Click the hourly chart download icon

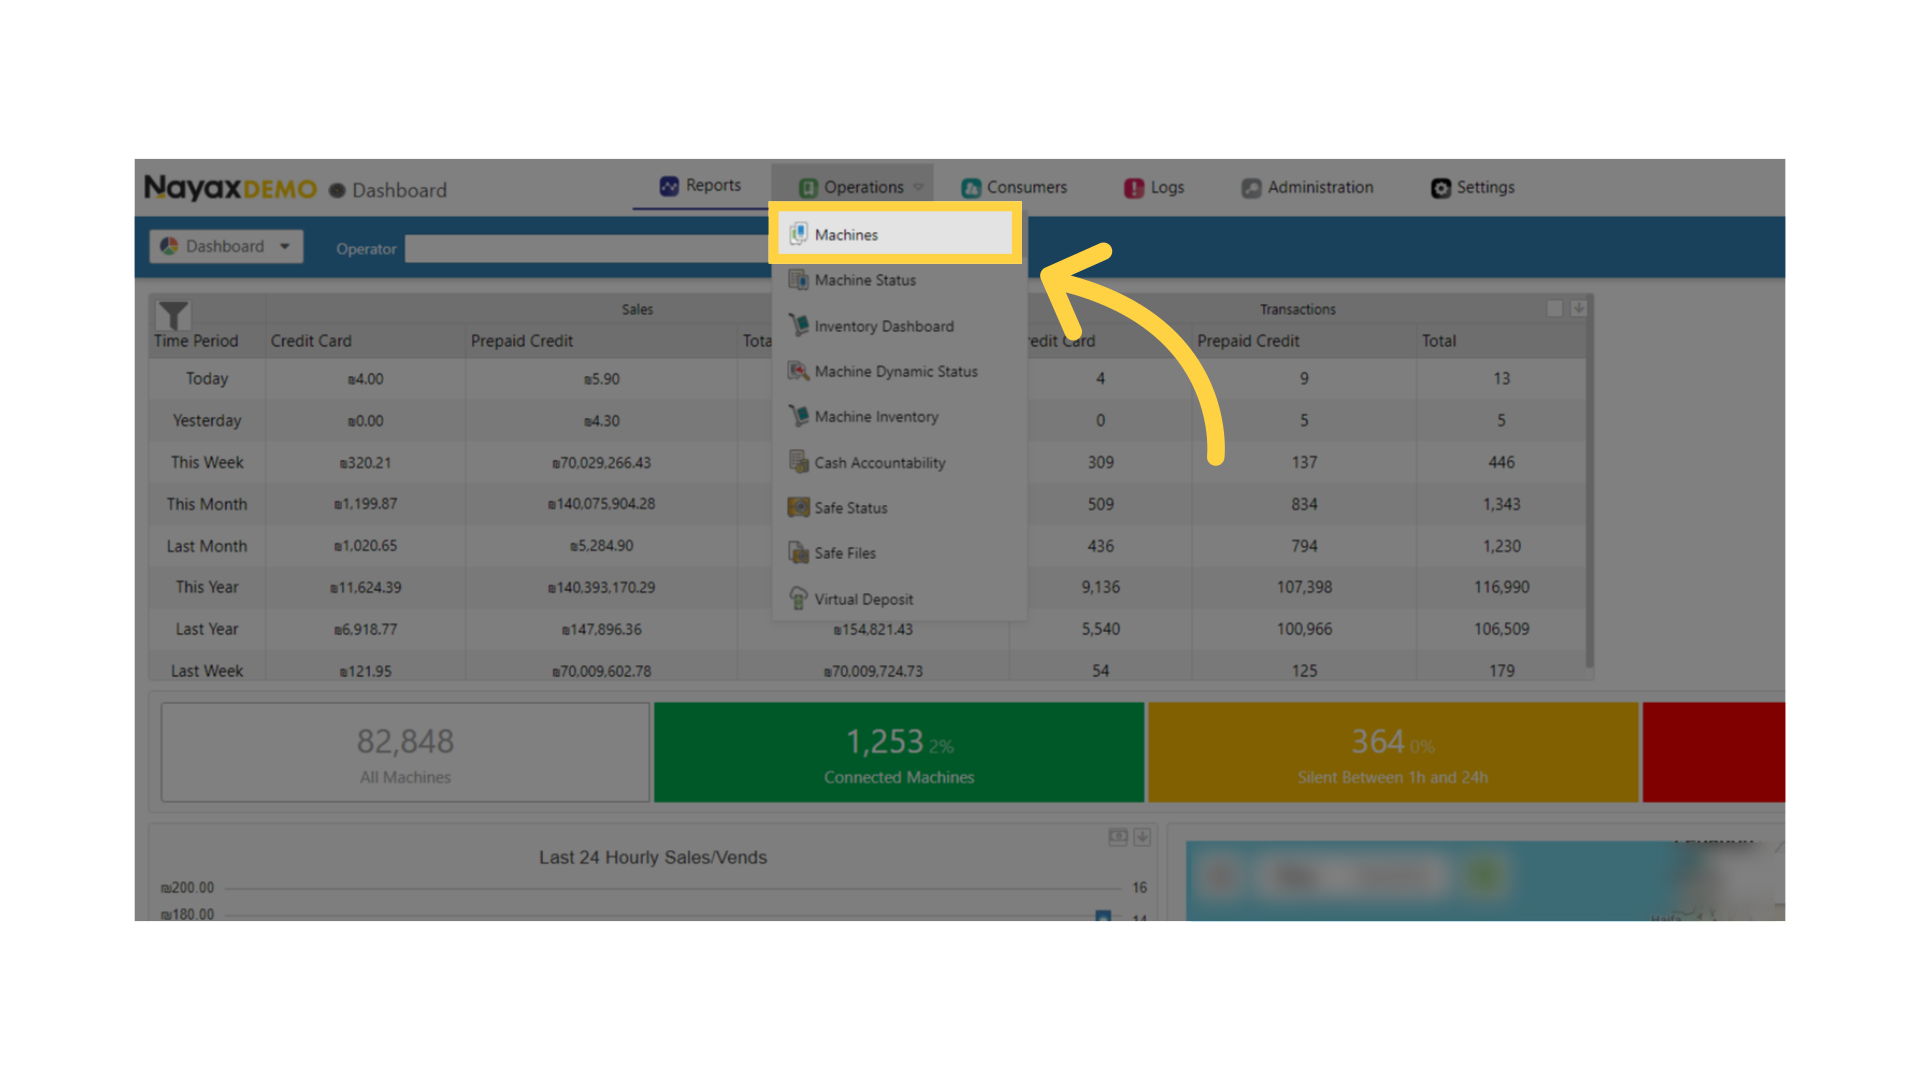pos(1142,837)
